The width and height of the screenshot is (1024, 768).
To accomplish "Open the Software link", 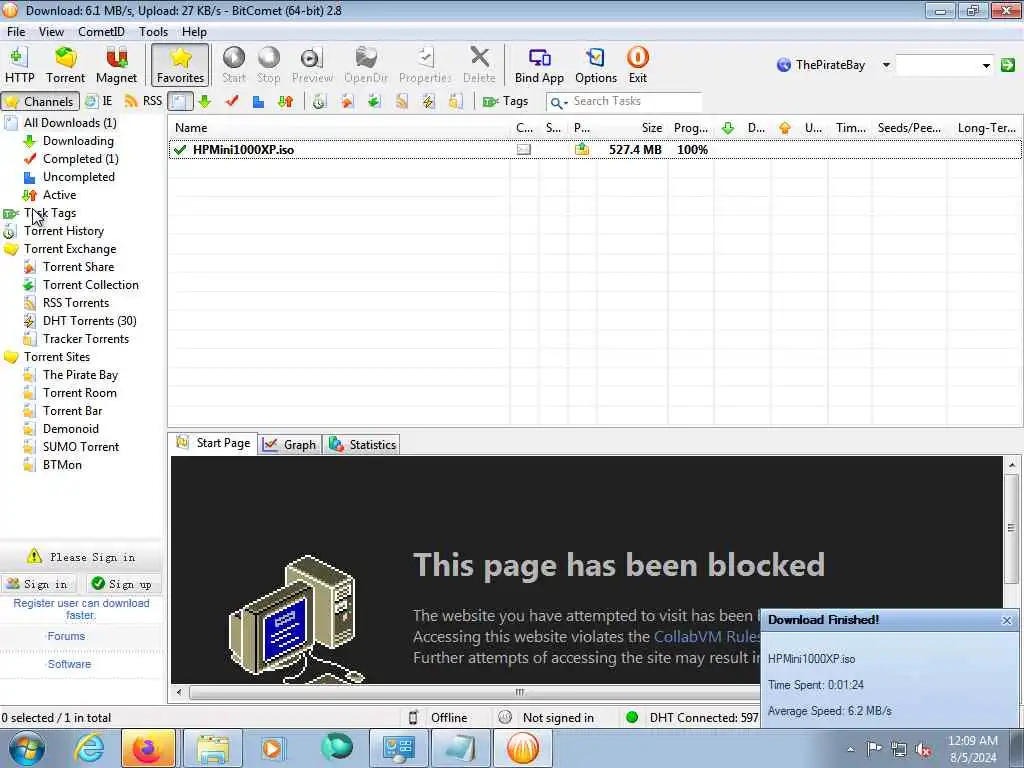I will click(x=69, y=664).
